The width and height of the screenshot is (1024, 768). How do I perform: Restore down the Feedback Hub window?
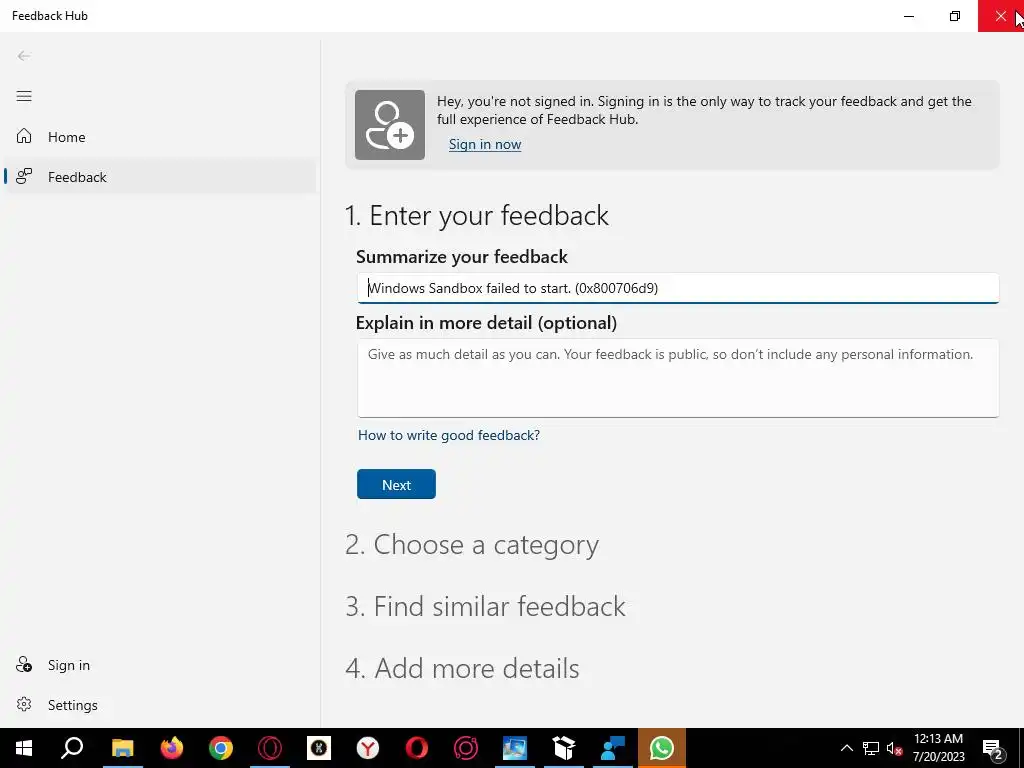(x=955, y=16)
